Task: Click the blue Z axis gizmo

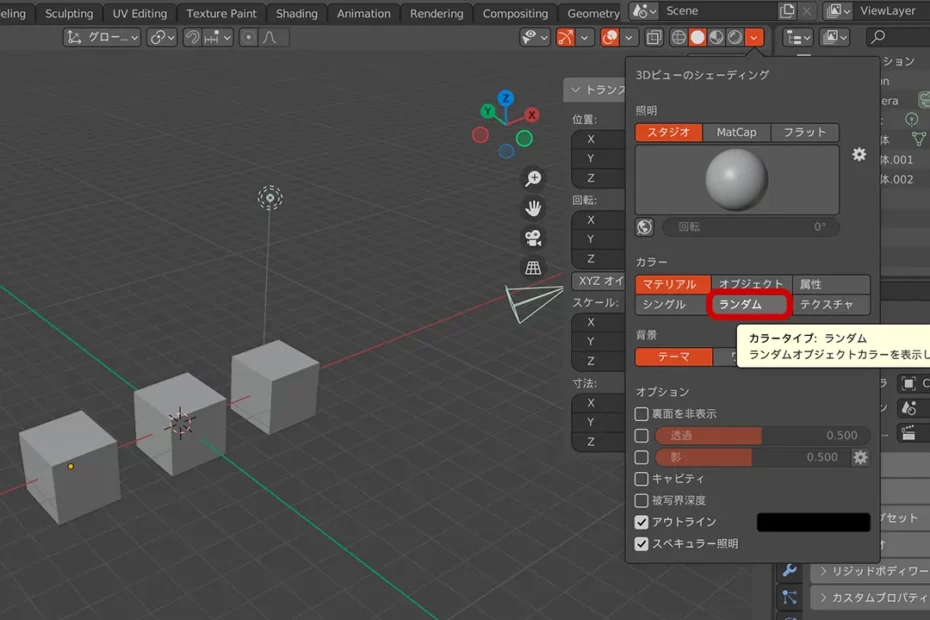Action: pos(506,98)
